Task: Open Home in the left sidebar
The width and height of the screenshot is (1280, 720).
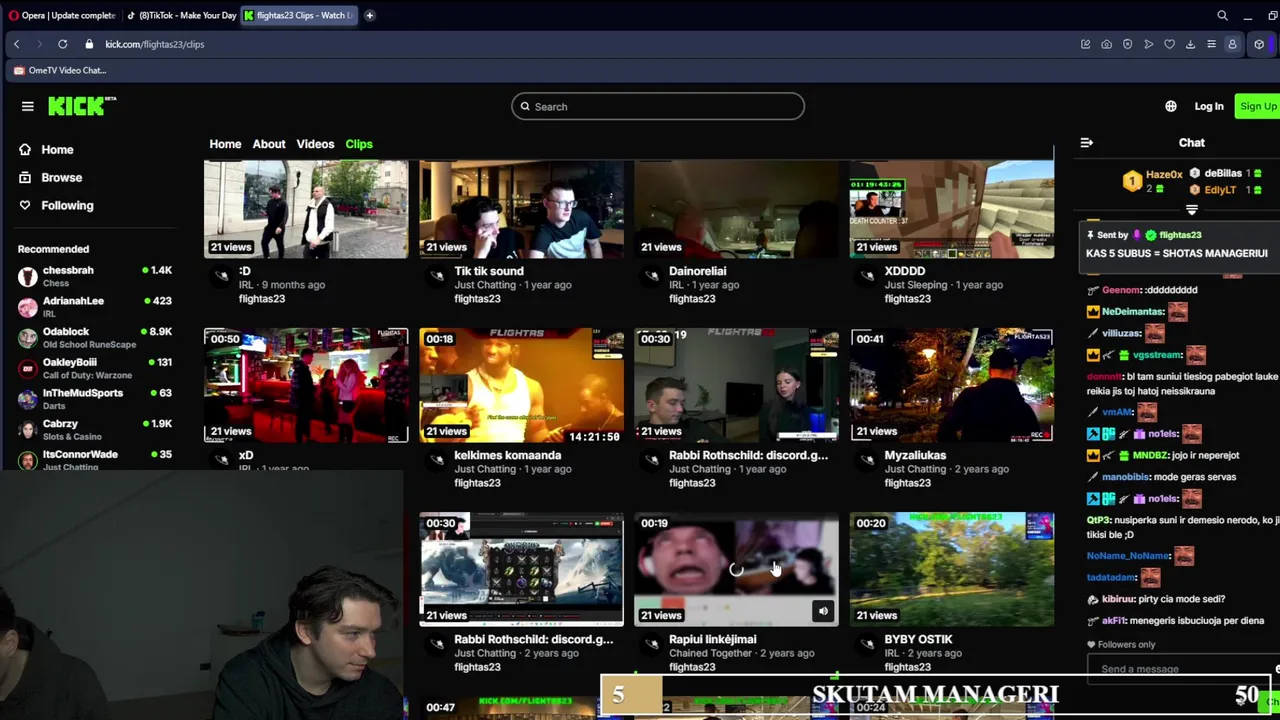Action: (x=57, y=149)
